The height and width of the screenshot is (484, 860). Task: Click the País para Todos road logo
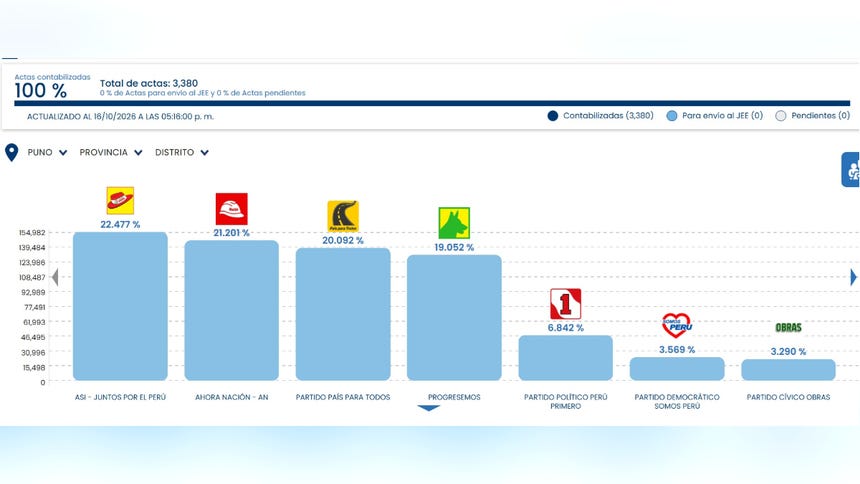point(343,216)
